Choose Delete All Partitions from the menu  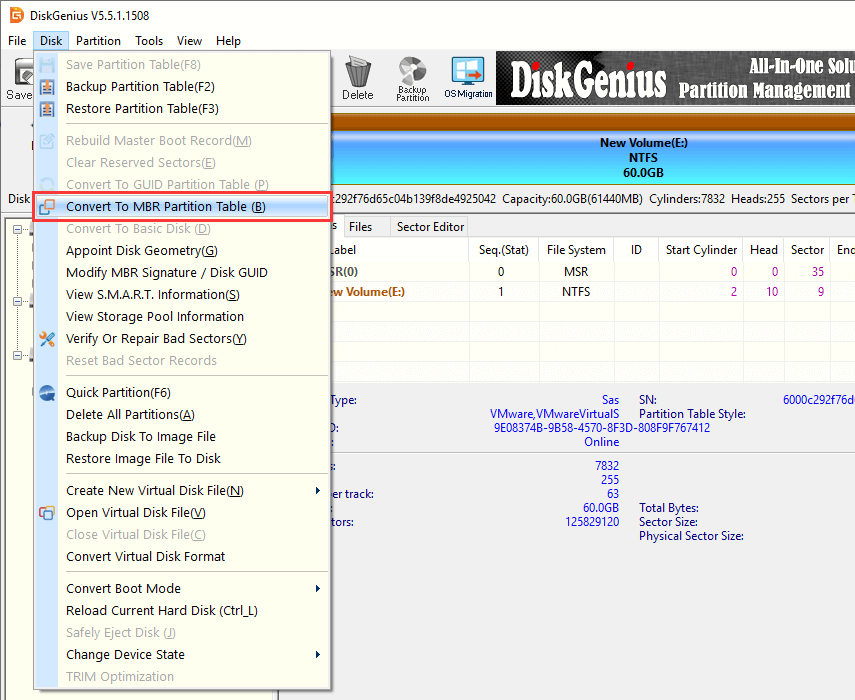click(x=130, y=415)
